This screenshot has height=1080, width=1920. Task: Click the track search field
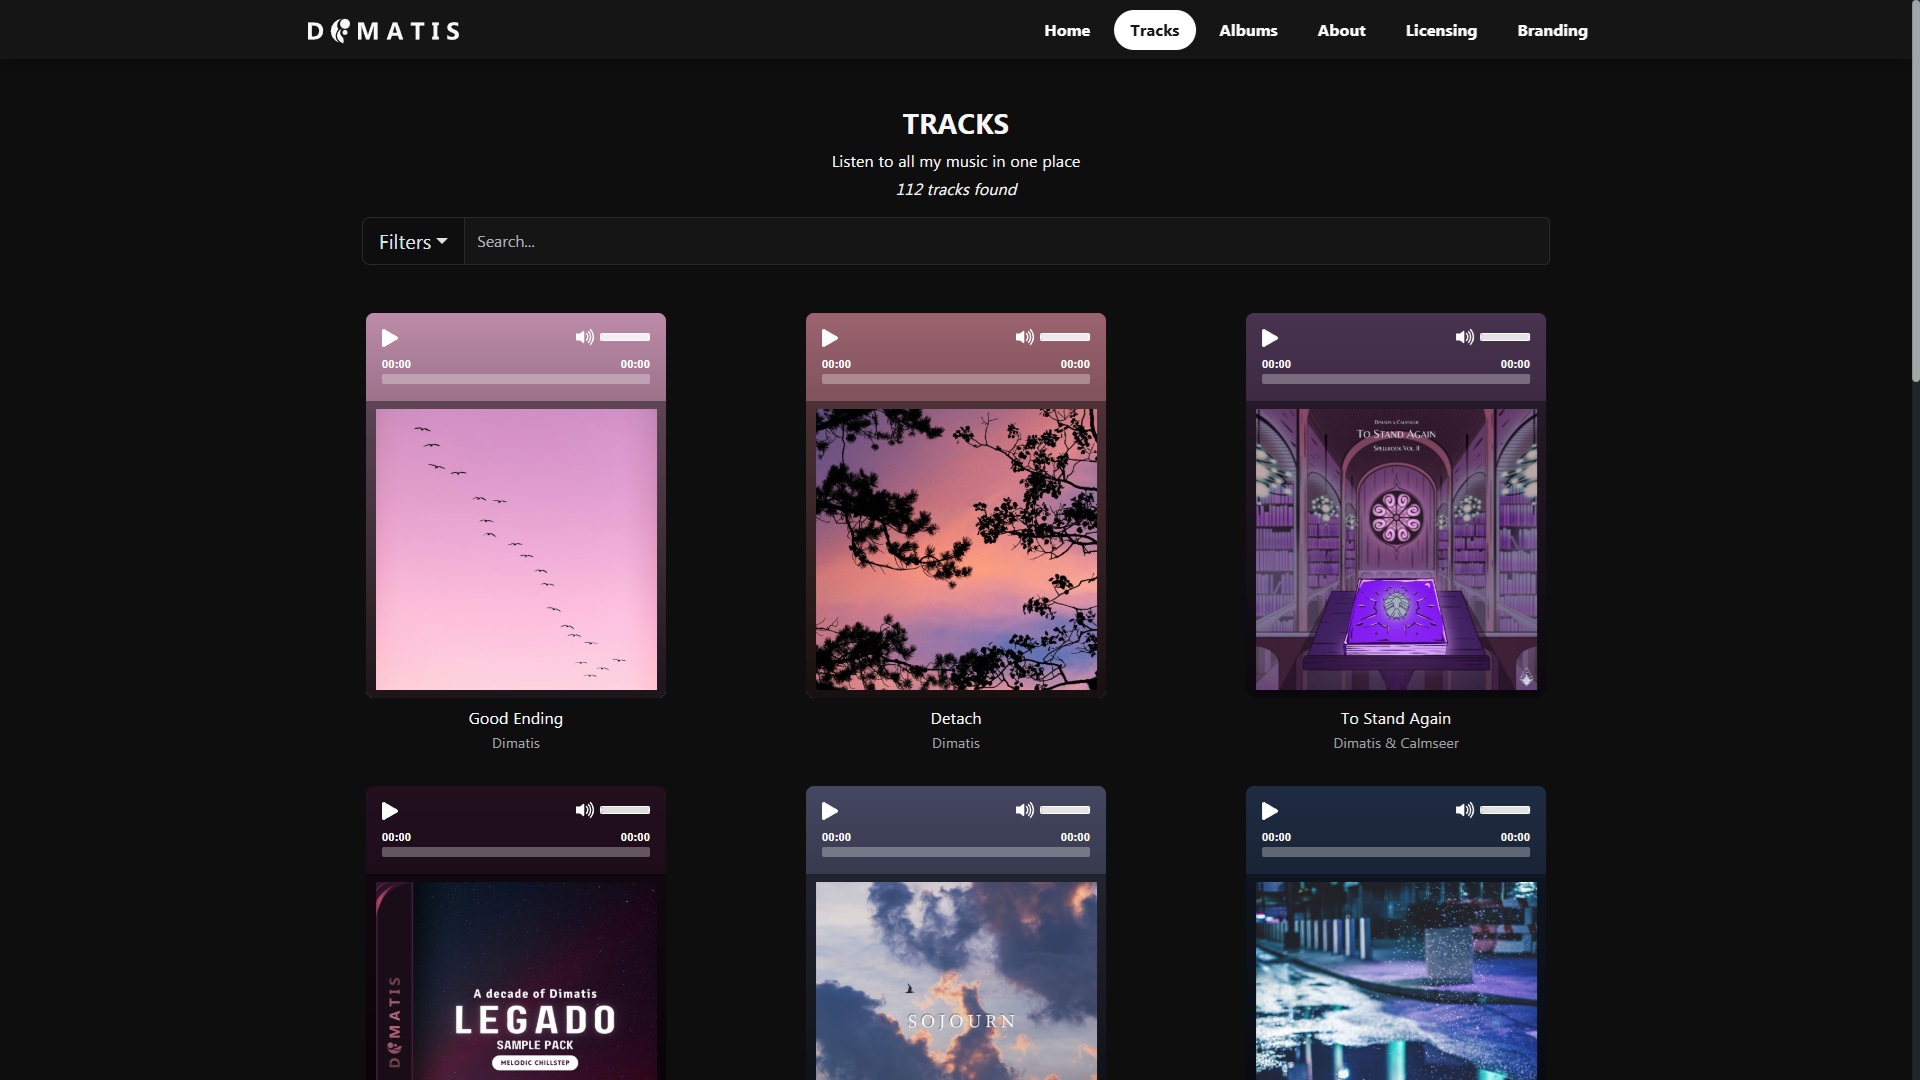coord(1007,241)
